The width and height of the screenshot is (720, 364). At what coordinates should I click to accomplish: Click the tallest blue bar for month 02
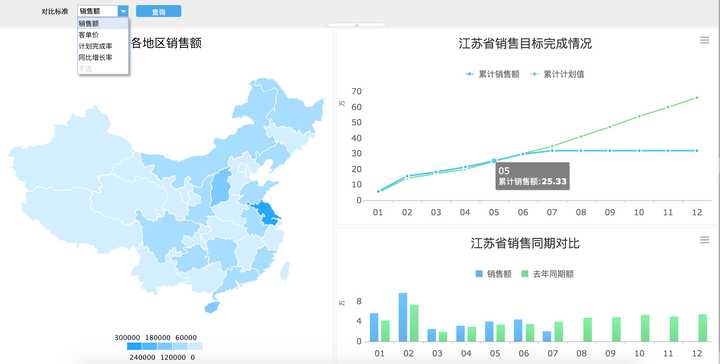403,317
